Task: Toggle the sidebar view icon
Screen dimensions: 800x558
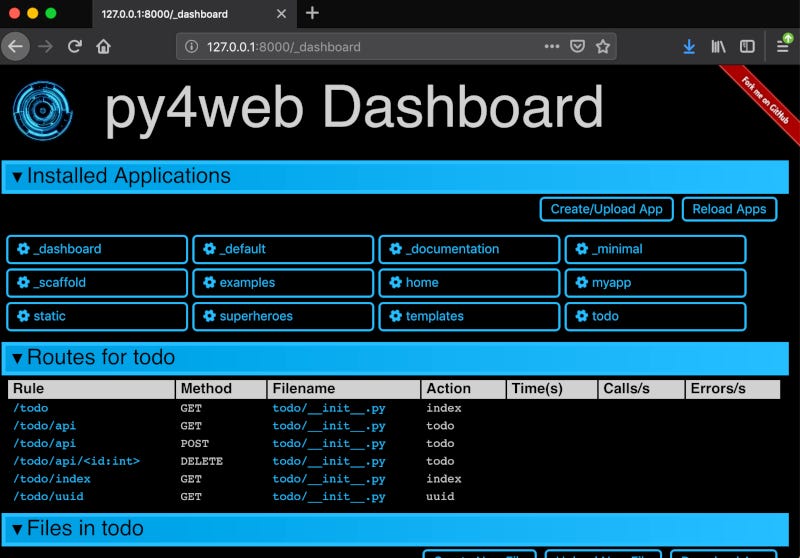Action: pos(747,47)
